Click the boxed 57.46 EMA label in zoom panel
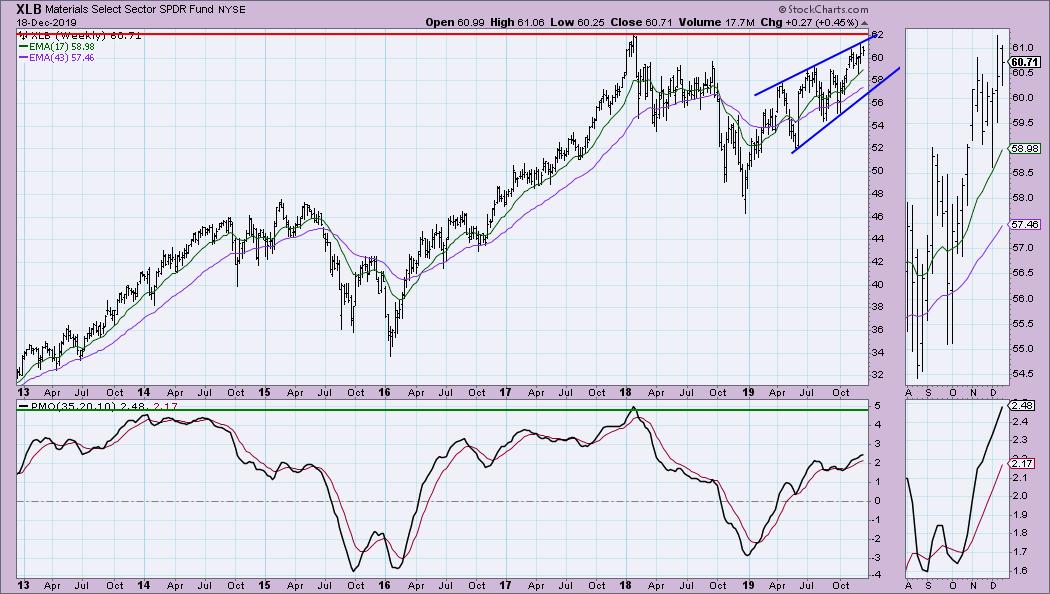1050x594 pixels. click(1025, 224)
